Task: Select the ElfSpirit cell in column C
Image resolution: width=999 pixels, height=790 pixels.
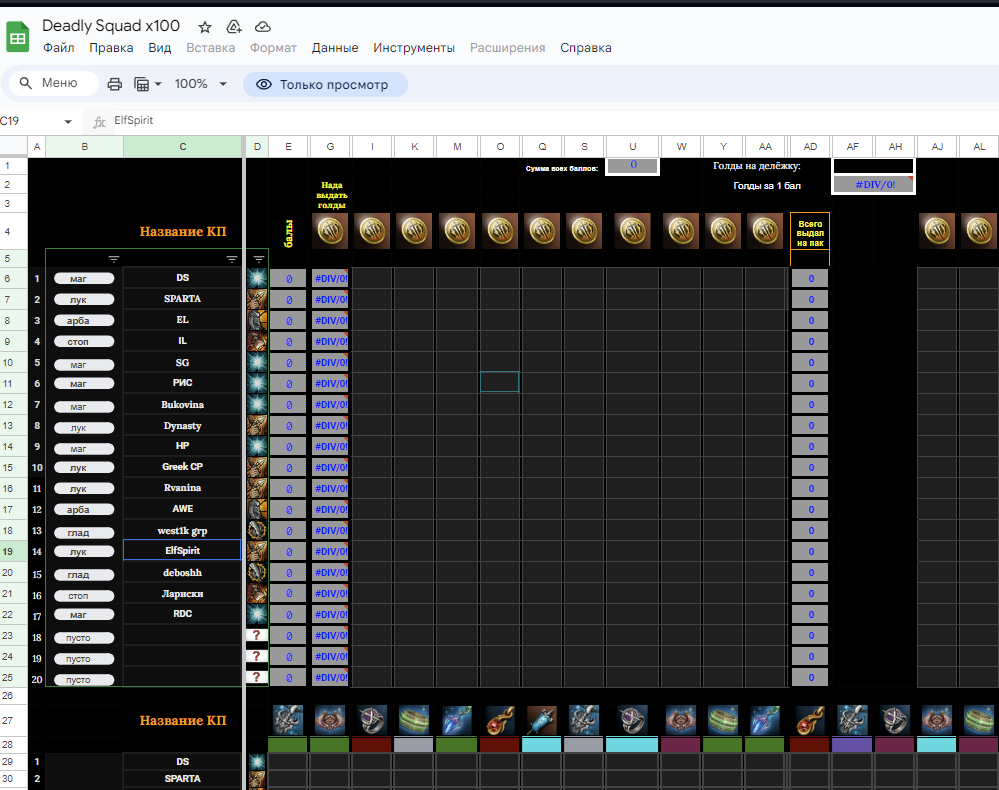Action: [182, 550]
